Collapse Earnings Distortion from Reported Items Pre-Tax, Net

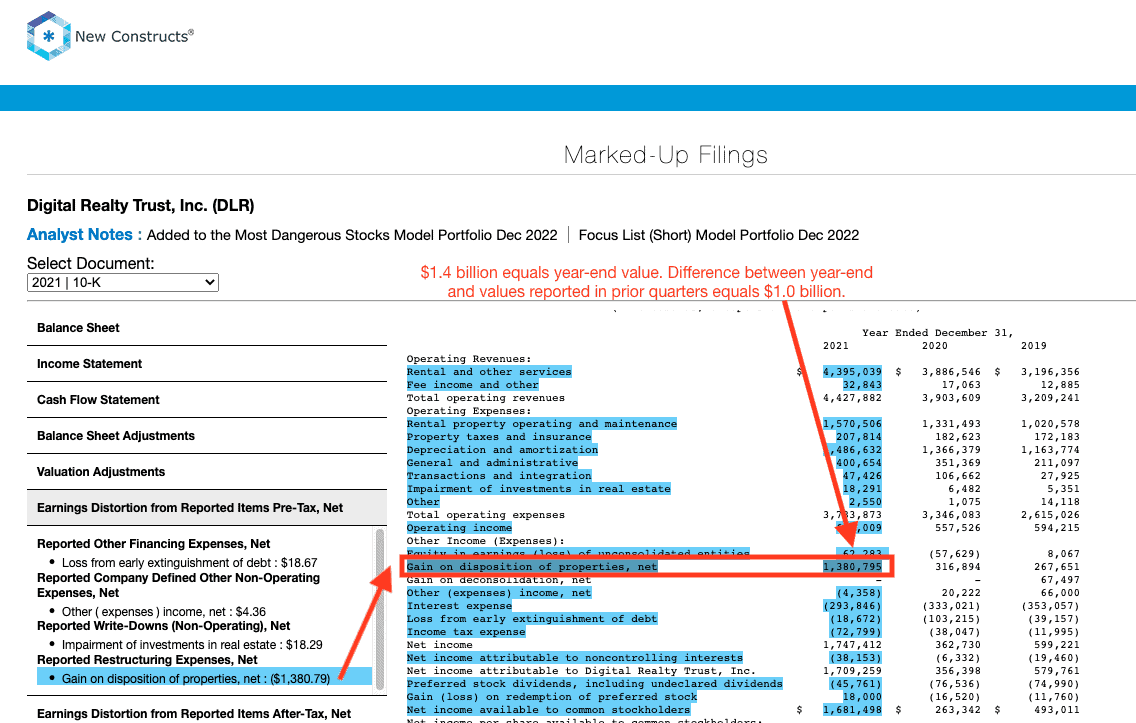click(x=207, y=508)
